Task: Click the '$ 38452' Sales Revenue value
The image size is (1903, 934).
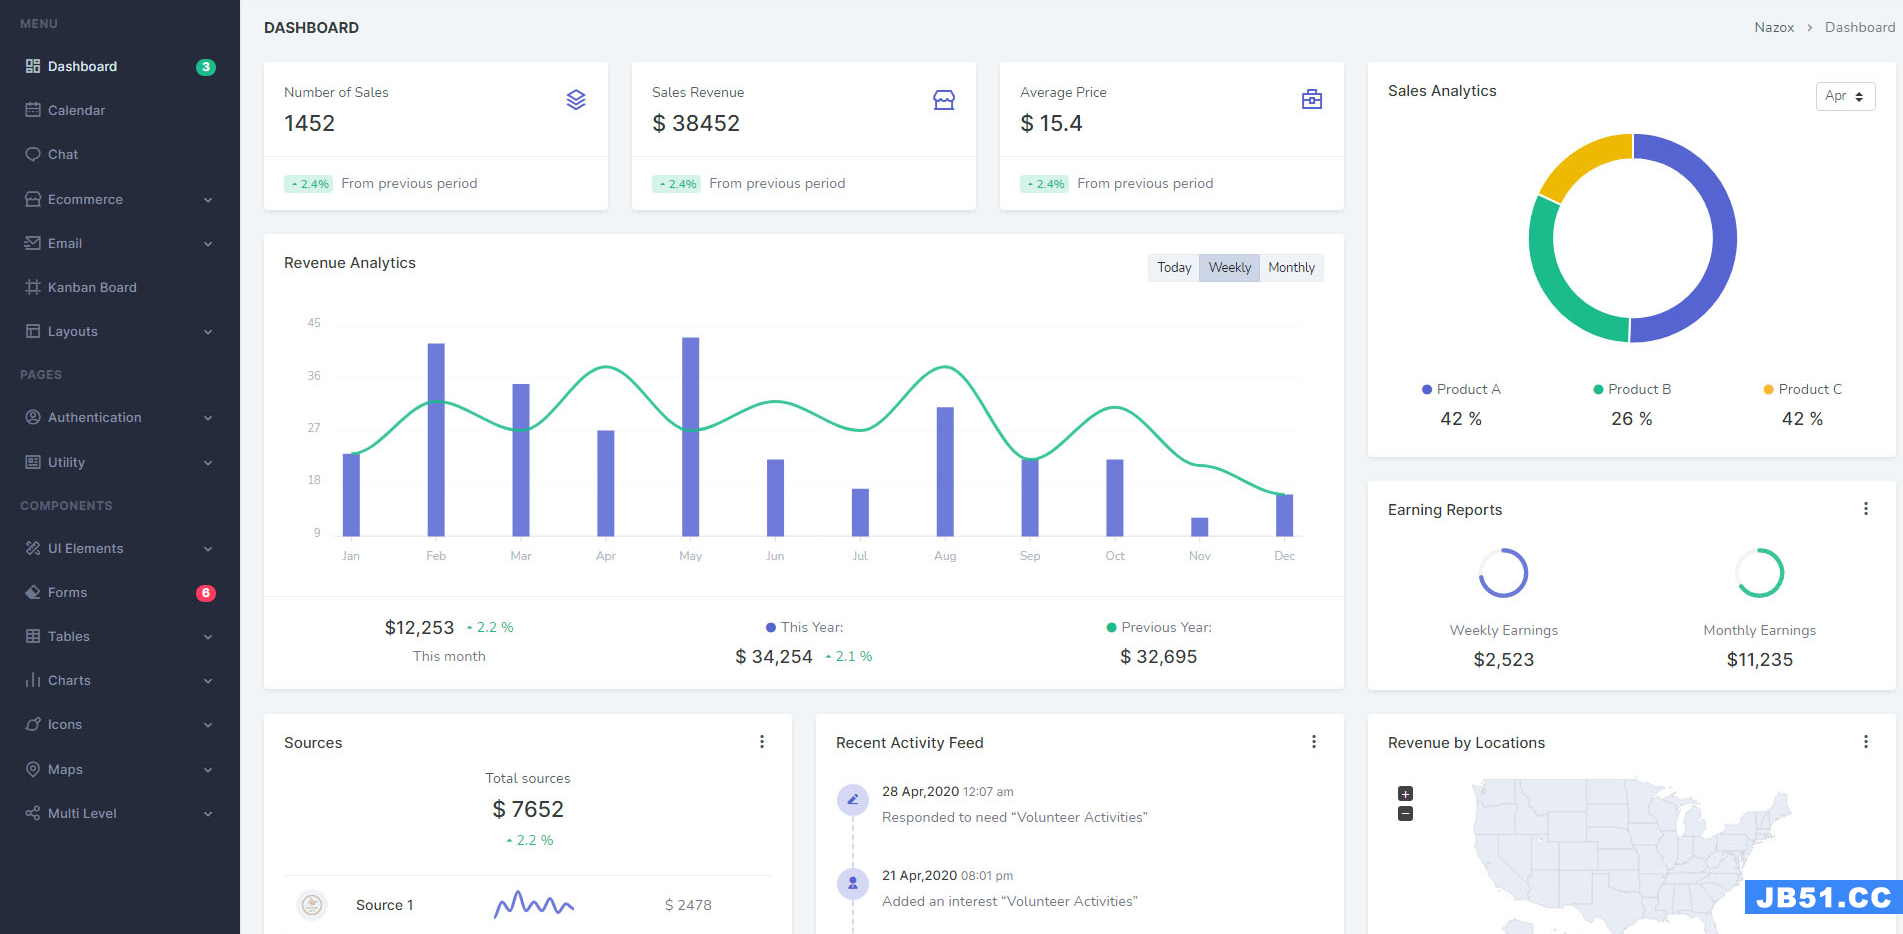Action: (x=696, y=123)
